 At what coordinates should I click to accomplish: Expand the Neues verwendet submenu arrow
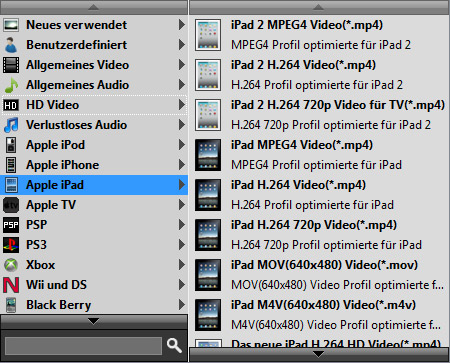tap(182, 25)
